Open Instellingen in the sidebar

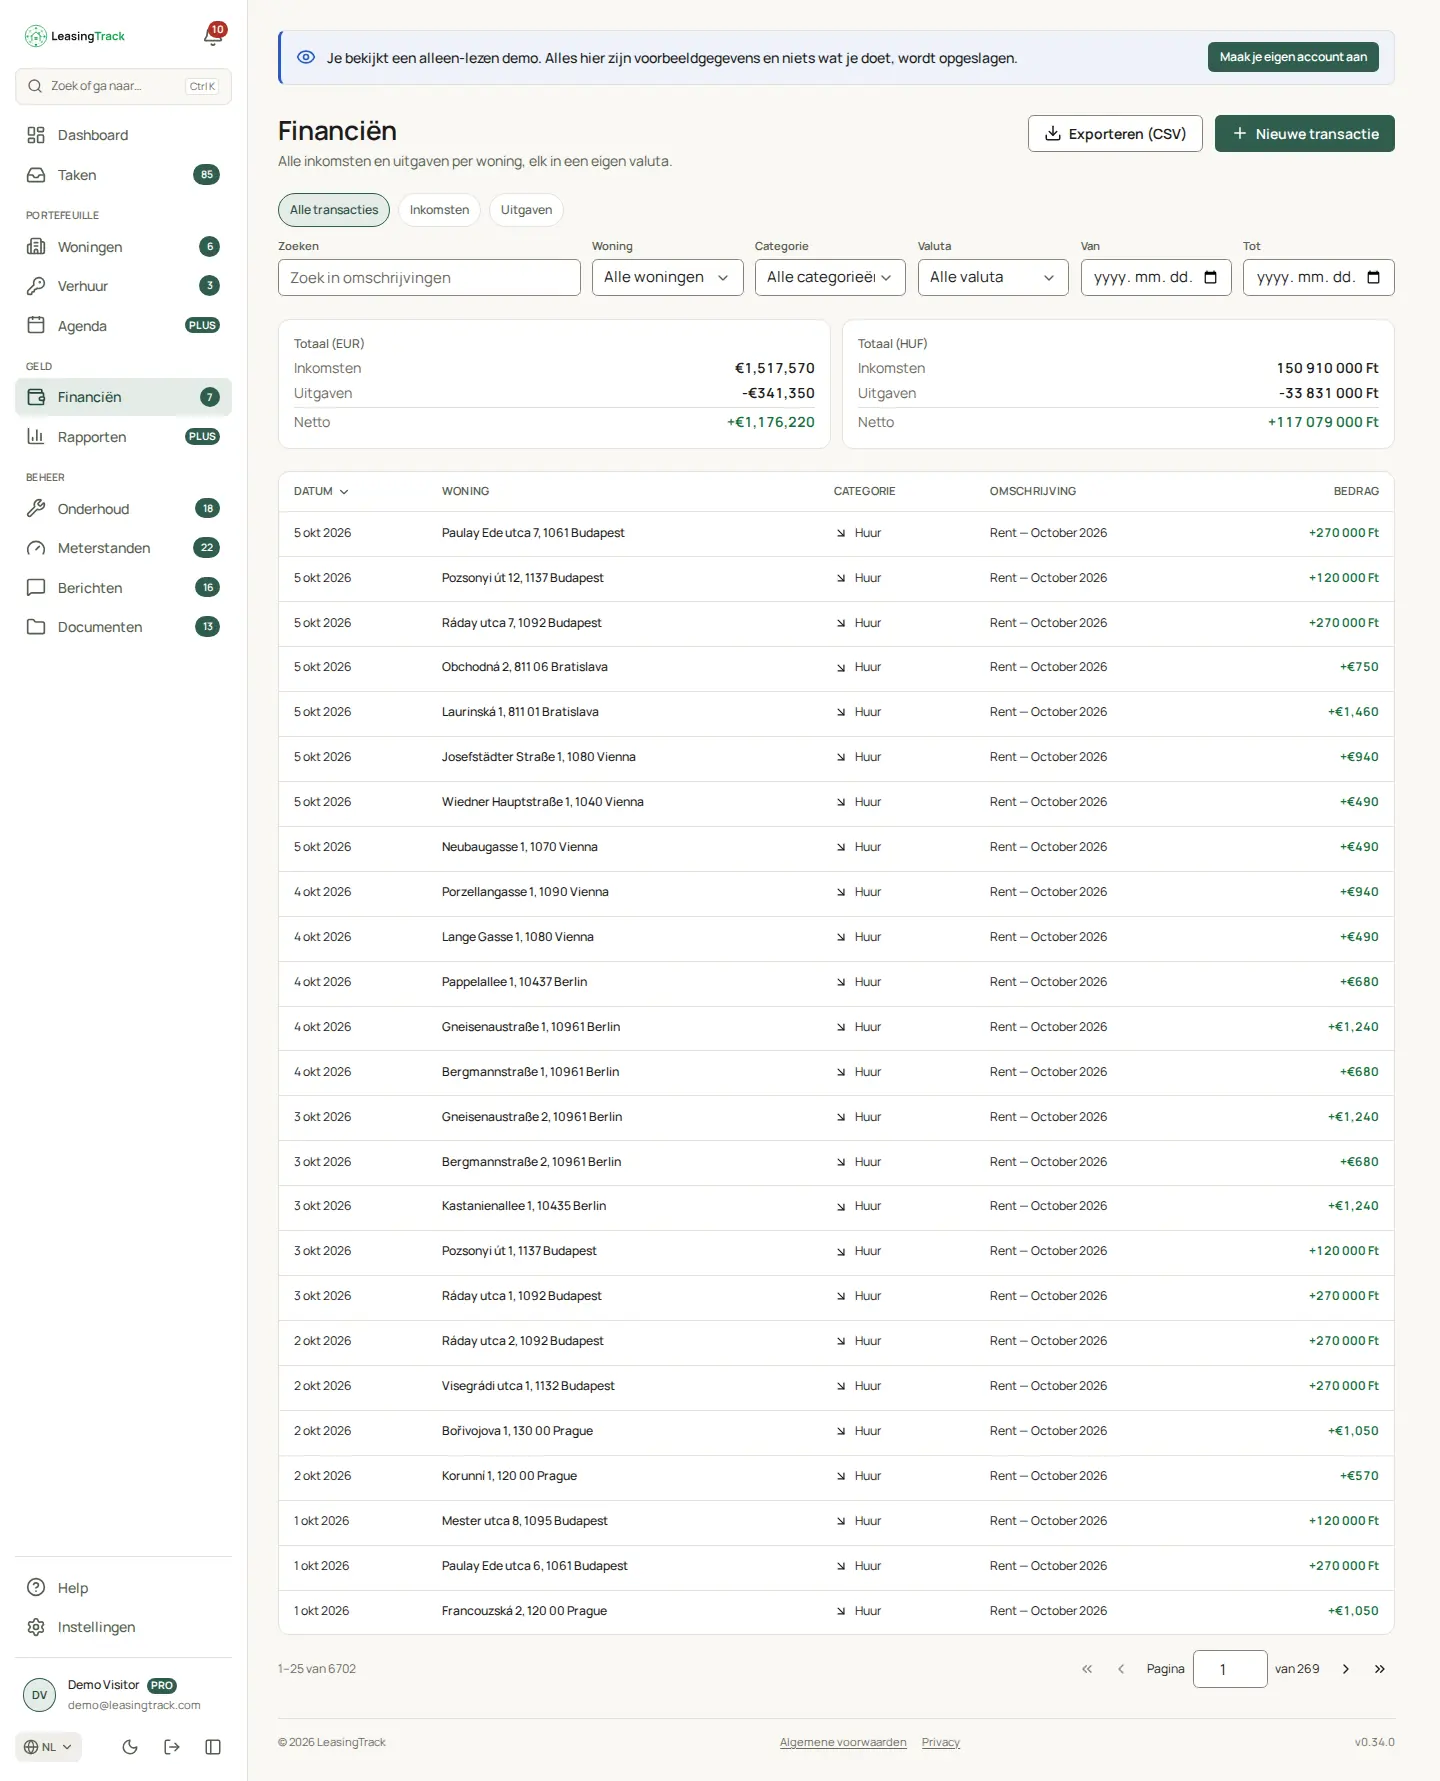pyautogui.click(x=123, y=1627)
